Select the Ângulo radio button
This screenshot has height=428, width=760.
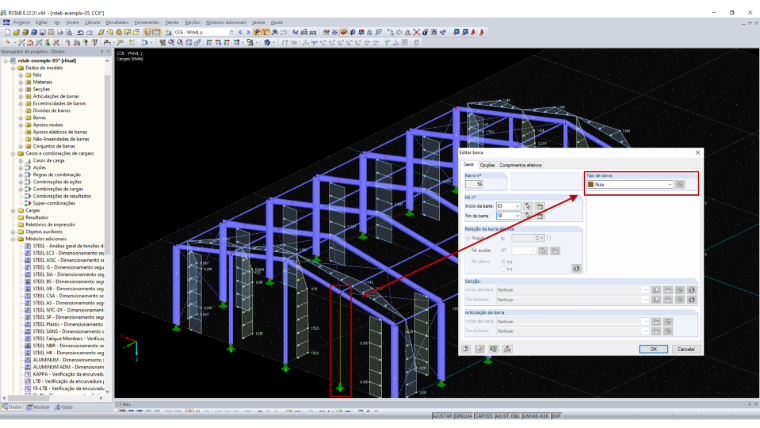(468, 238)
